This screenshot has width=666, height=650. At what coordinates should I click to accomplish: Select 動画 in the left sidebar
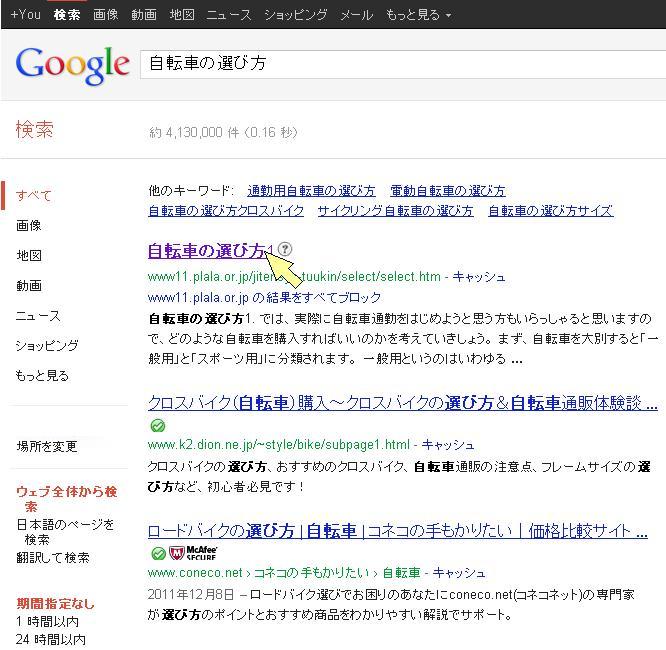tap(28, 286)
